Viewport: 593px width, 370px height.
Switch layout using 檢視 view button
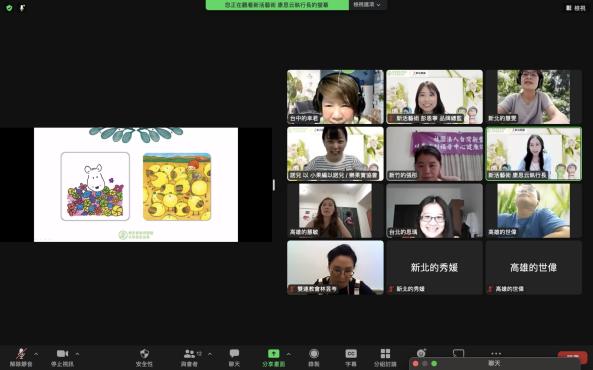click(x=576, y=8)
